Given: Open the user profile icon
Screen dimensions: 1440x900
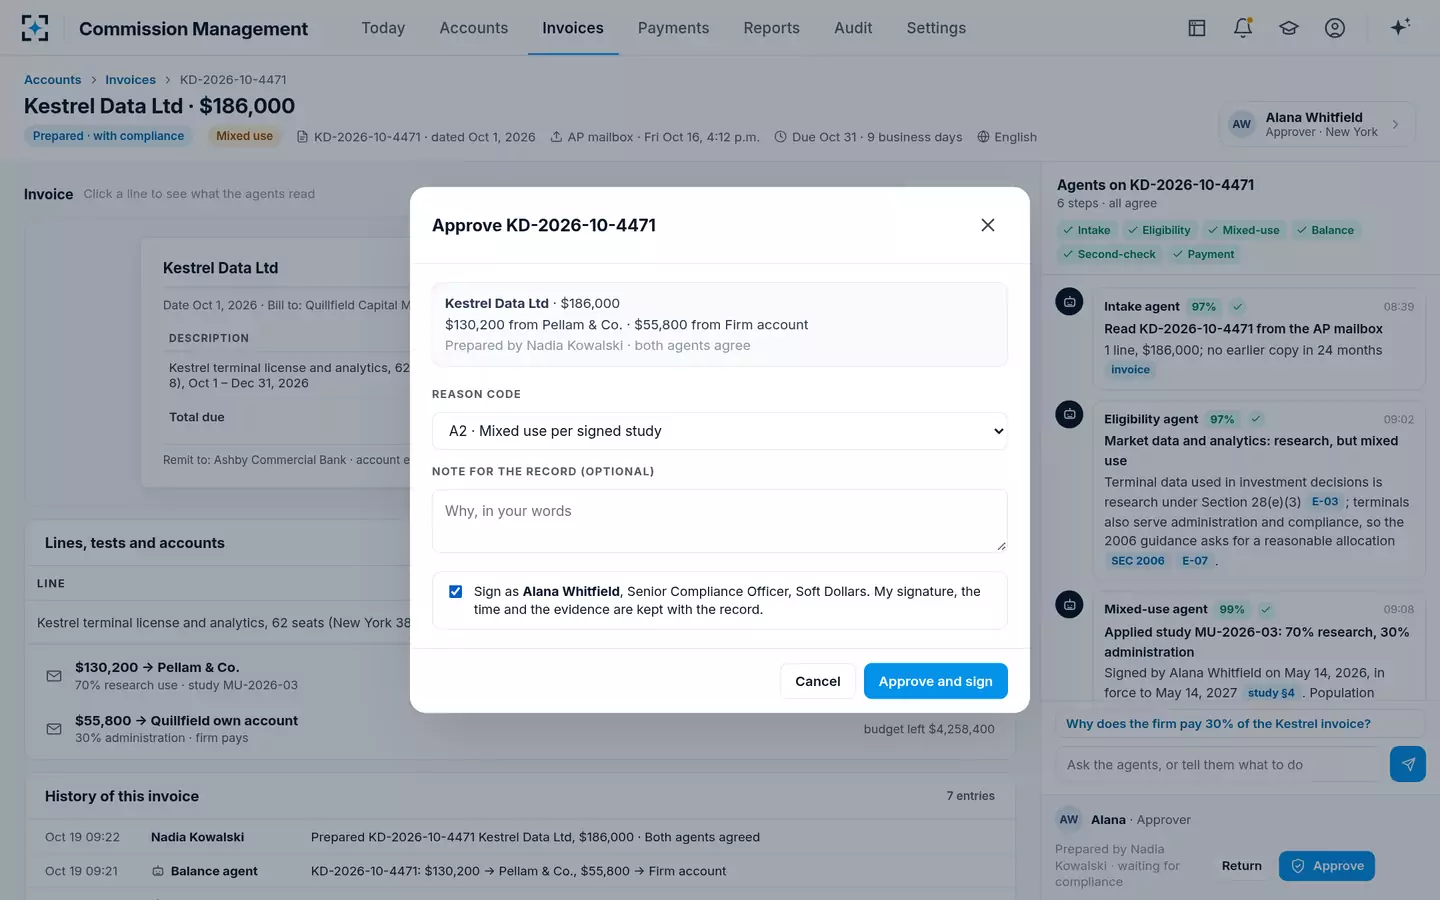Looking at the screenshot, I should [1335, 28].
